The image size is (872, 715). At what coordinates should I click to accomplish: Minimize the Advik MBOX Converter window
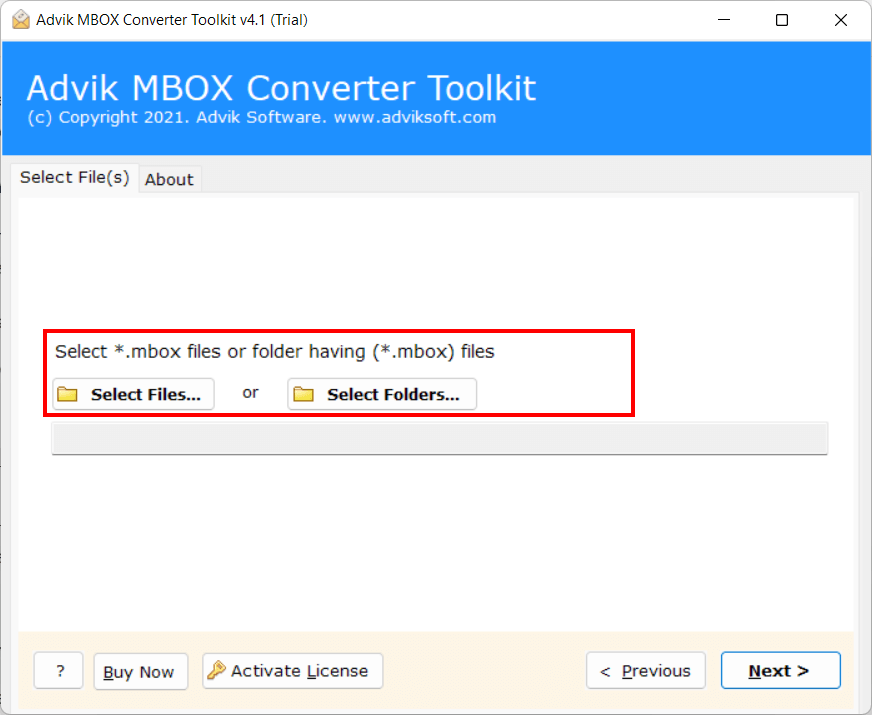tap(724, 20)
